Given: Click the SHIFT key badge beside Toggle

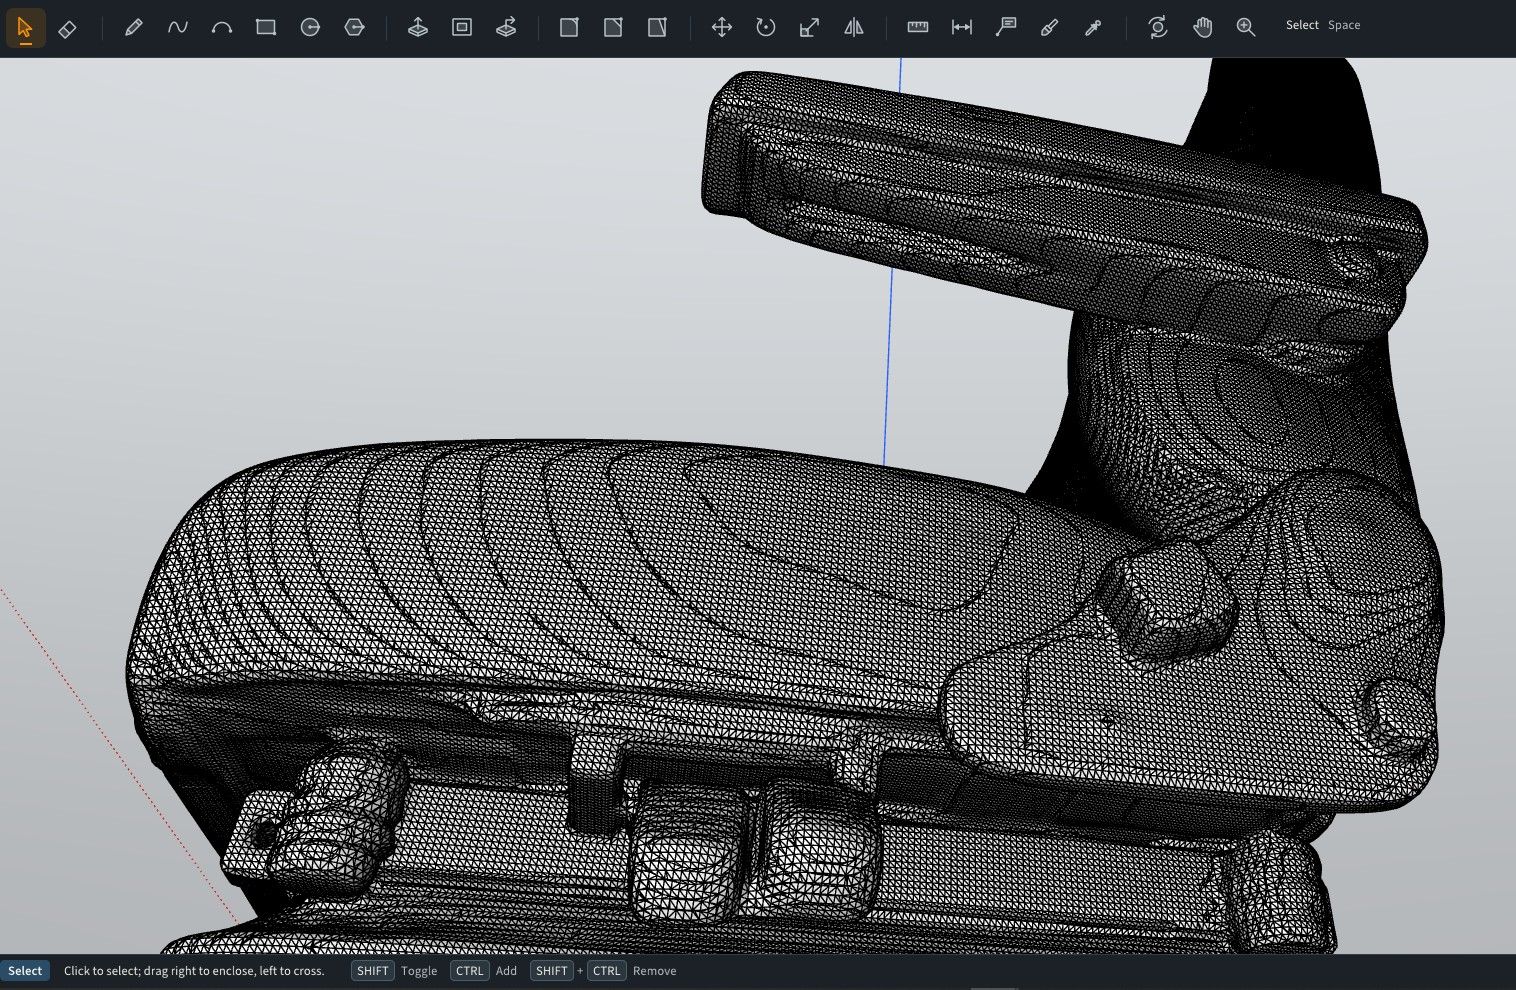Looking at the screenshot, I should point(372,971).
